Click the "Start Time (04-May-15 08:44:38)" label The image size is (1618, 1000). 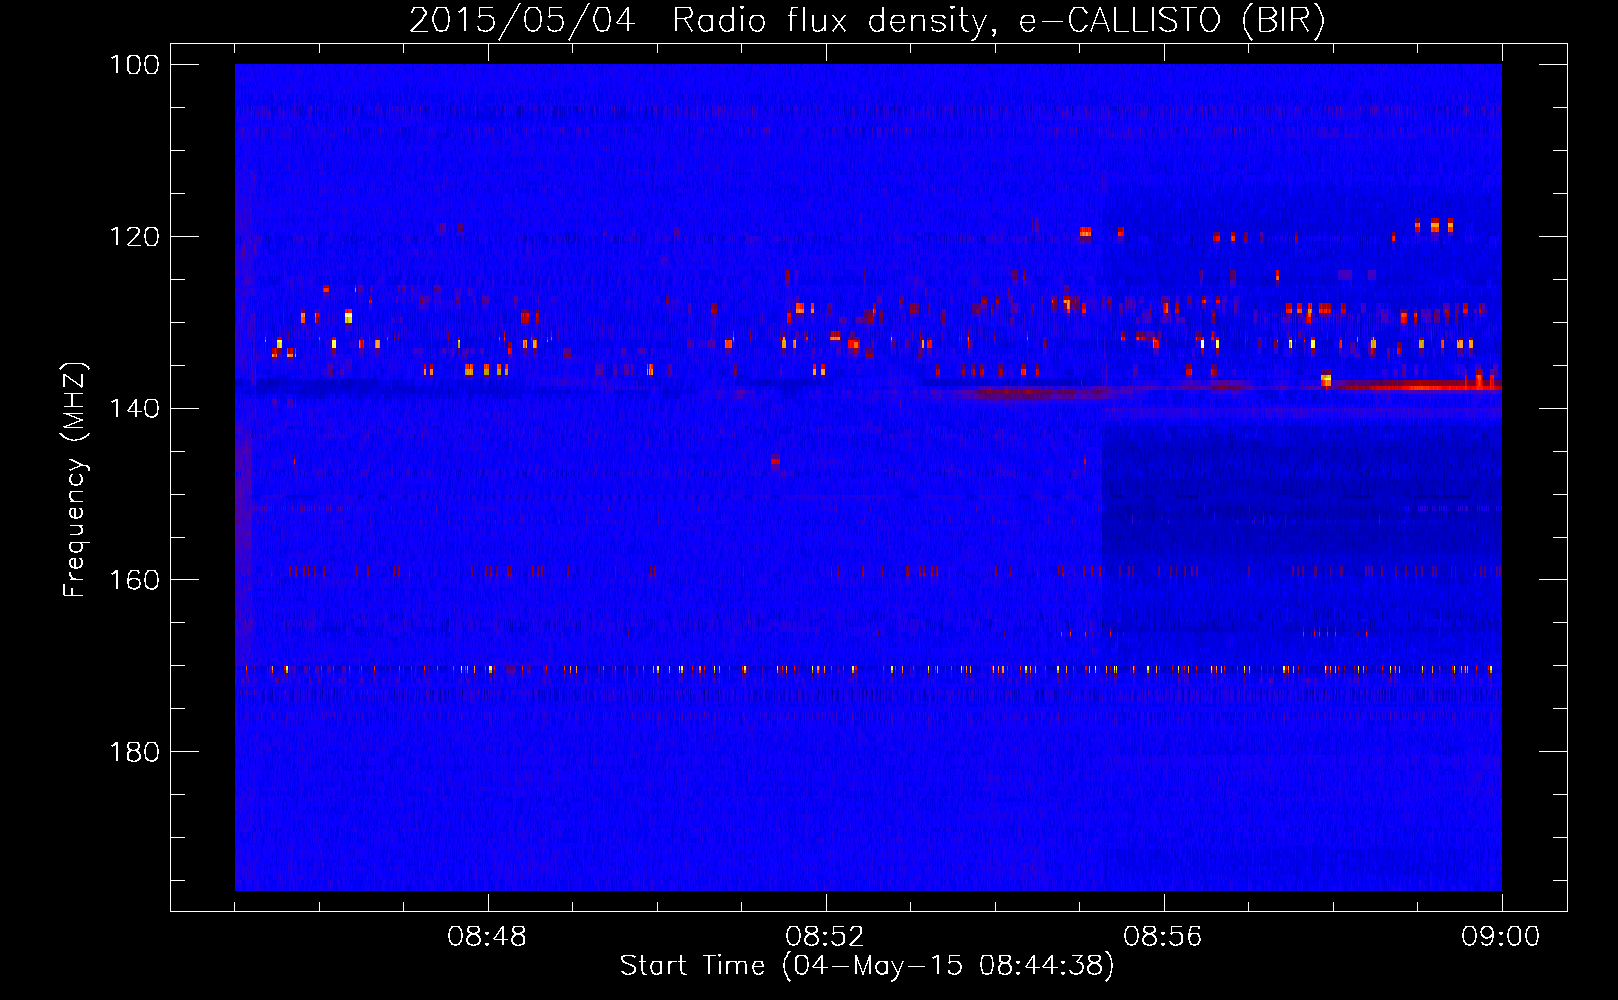867,966
